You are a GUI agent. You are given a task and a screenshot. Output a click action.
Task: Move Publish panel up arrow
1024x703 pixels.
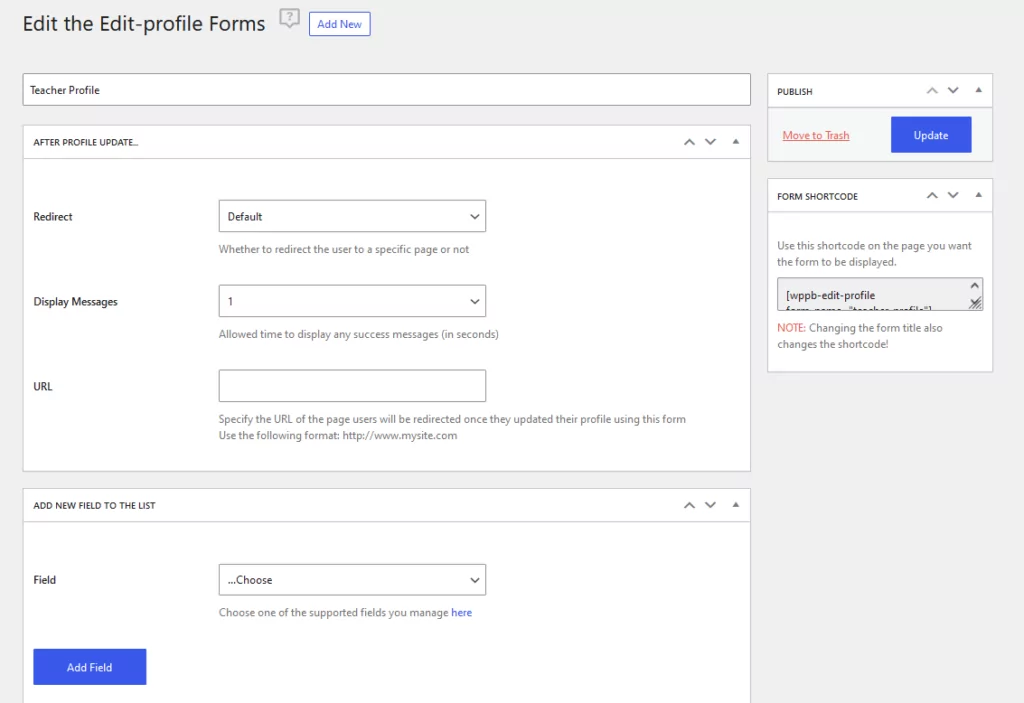tap(932, 91)
